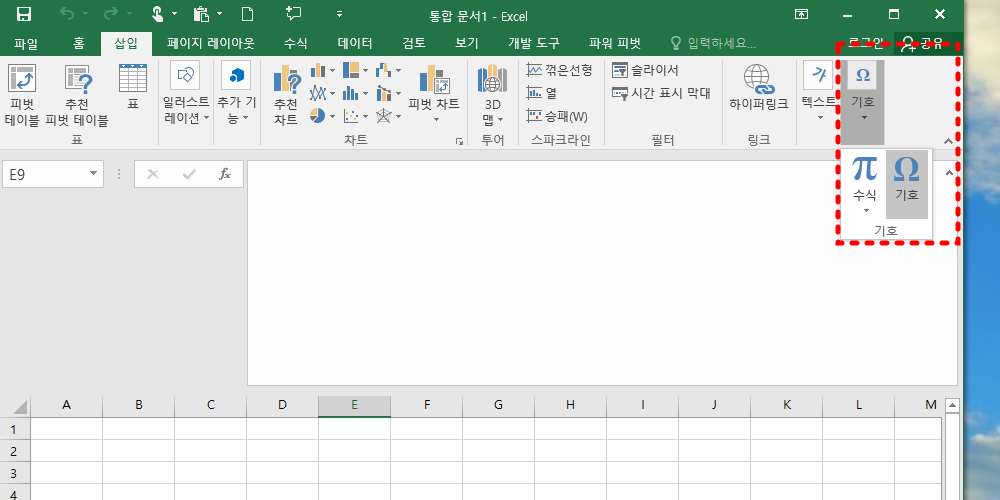Select column K header
The width and height of the screenshot is (1000, 500).
pos(787,405)
